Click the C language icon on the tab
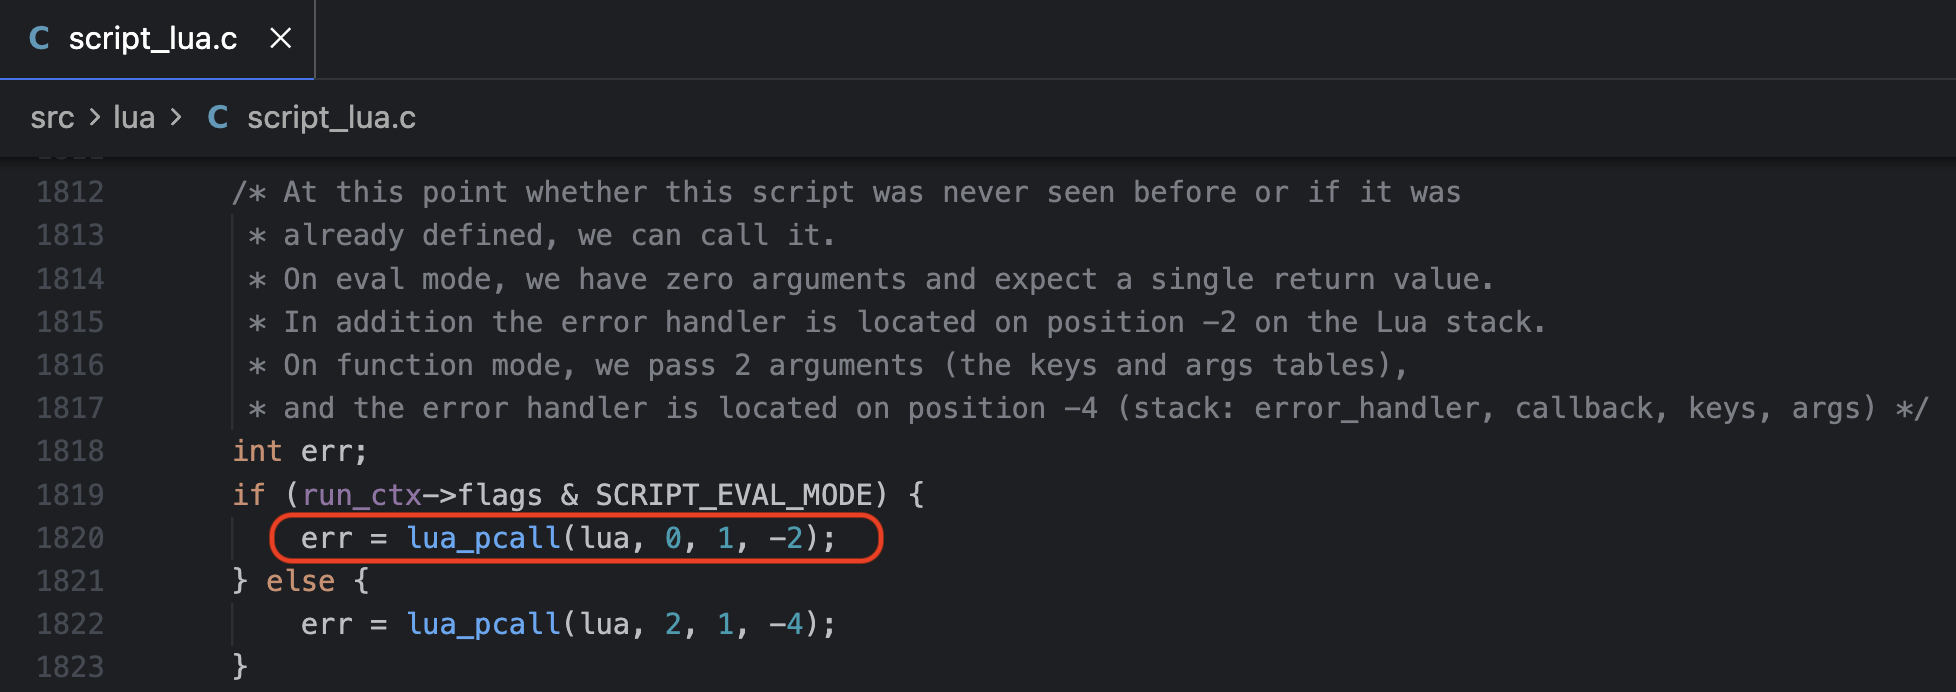This screenshot has width=1956, height=692. 38,39
